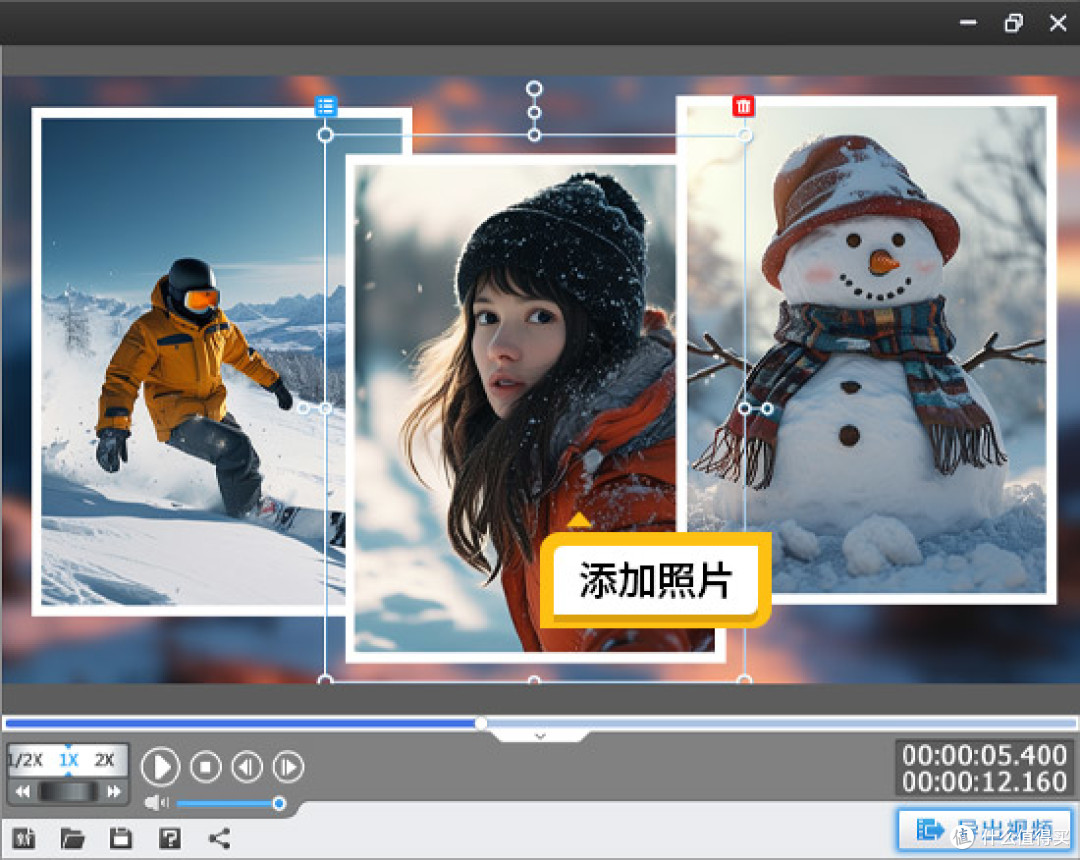Click the top-left corner handle of selection frame

325,134
